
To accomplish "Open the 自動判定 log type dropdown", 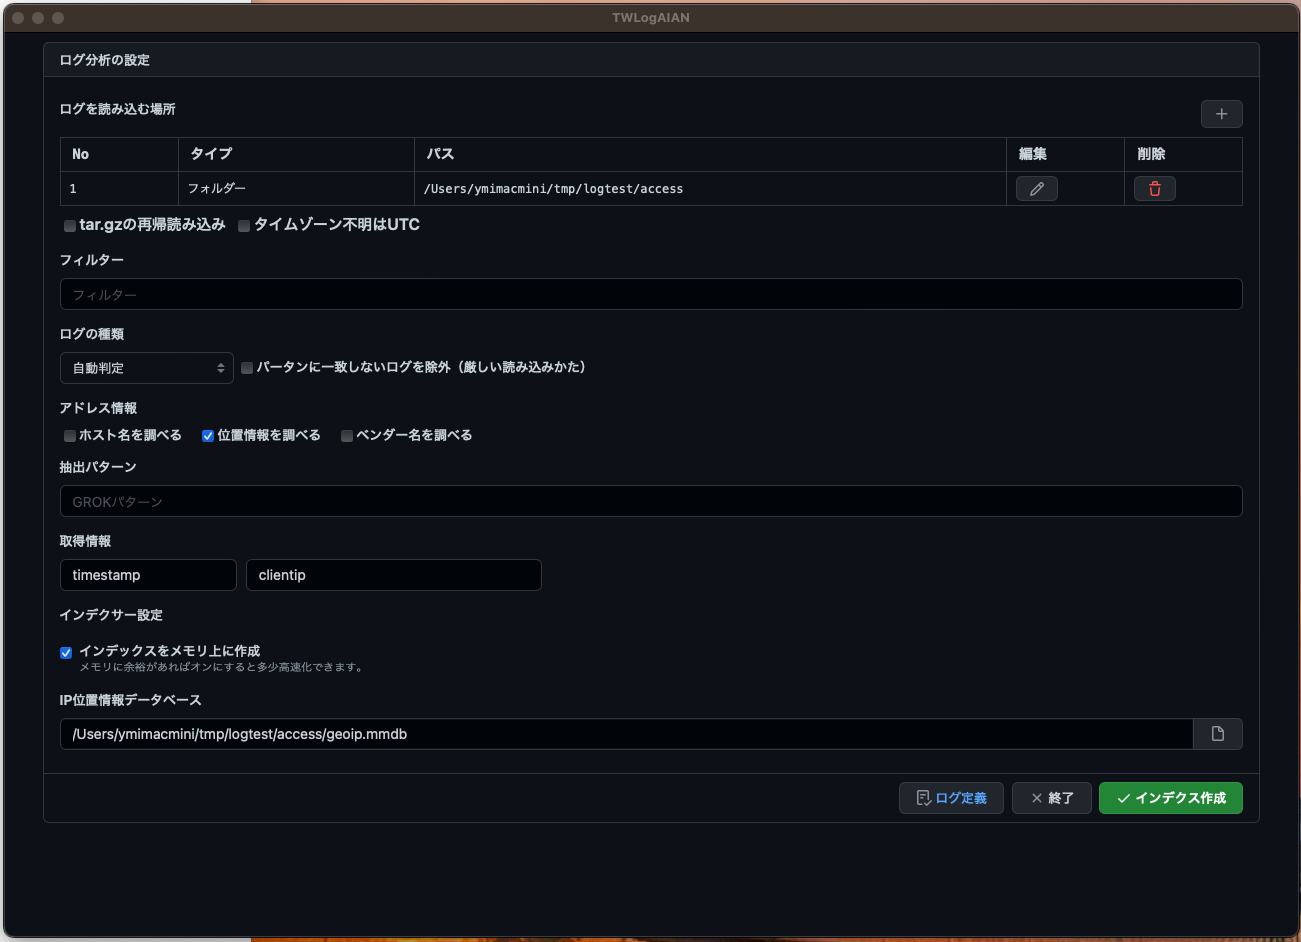I will pyautogui.click(x=147, y=368).
